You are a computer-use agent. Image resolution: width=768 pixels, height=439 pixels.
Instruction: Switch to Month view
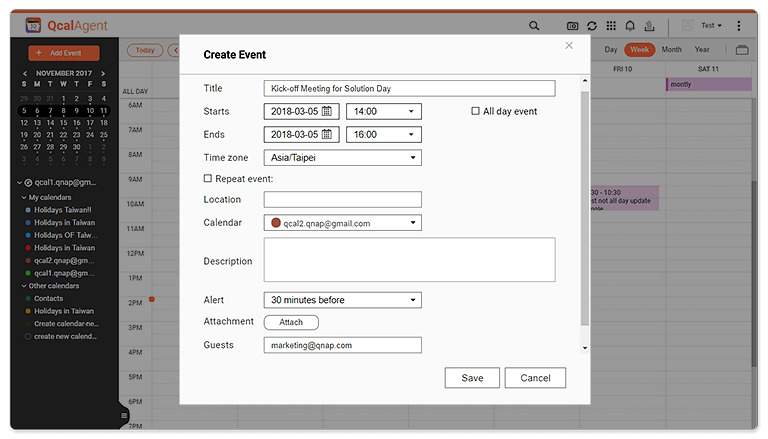[671, 49]
